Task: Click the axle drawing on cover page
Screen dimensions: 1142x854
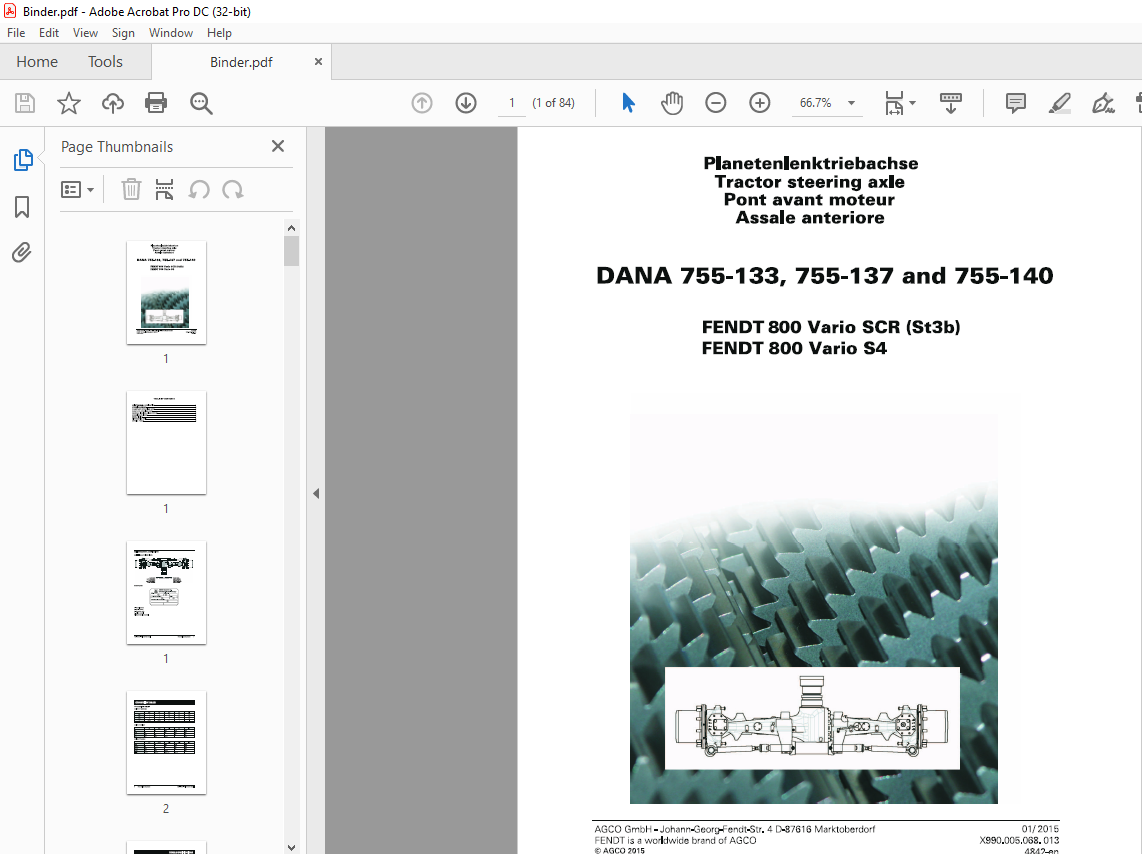Action: [812, 718]
